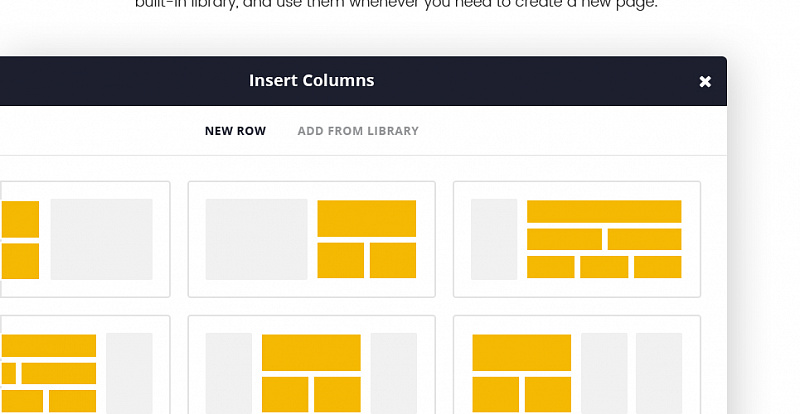This screenshot has width=800, height=414.
Task: Pick layout with yellow blocks left, large gray right
Action: [x=85, y=239]
